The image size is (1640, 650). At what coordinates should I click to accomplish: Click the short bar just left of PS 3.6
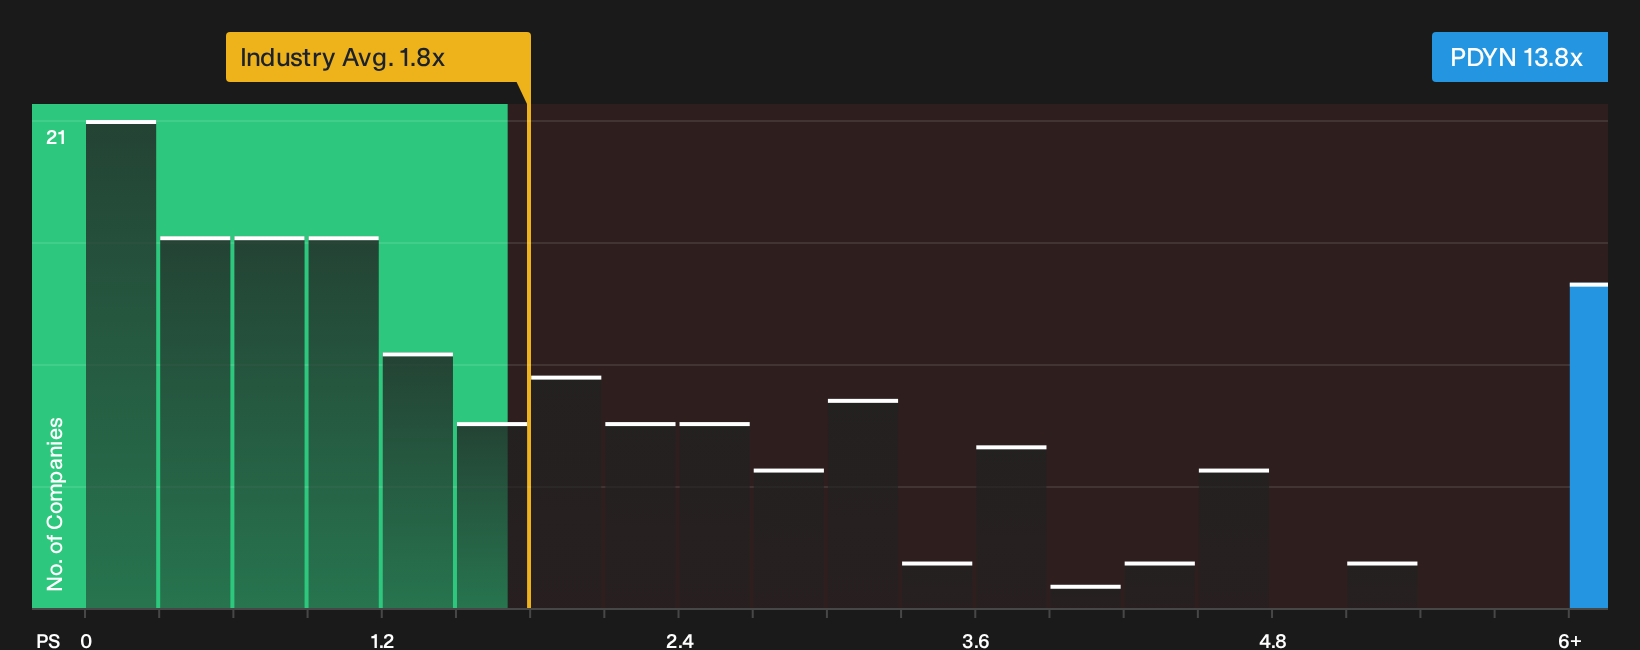click(937, 585)
